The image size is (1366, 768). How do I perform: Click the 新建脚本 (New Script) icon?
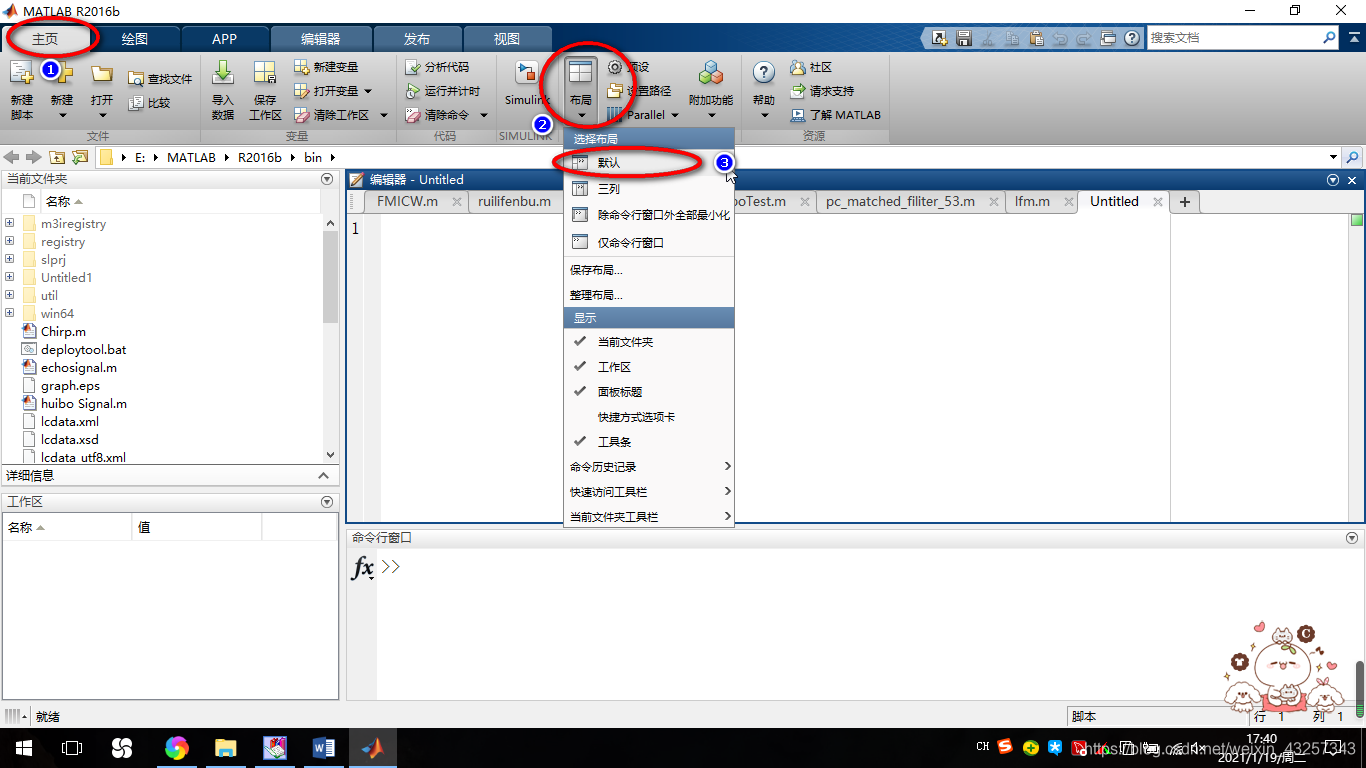click(x=21, y=73)
